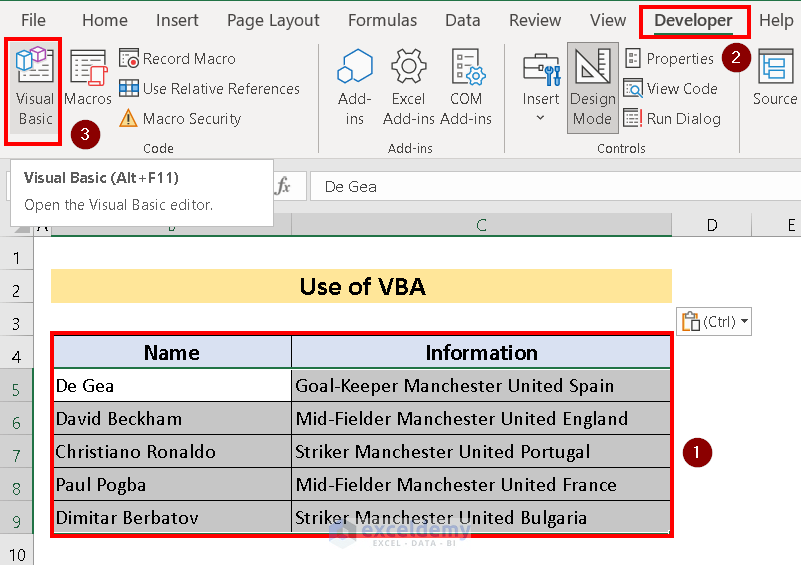
Task: Open Macro Security settings
Action: [180, 119]
